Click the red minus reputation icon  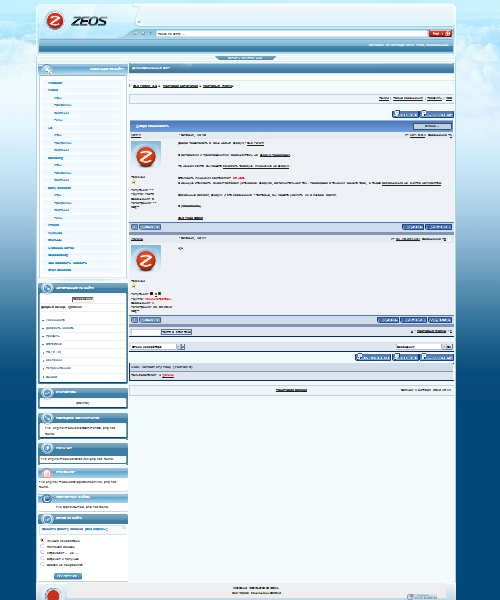click(x=151, y=293)
